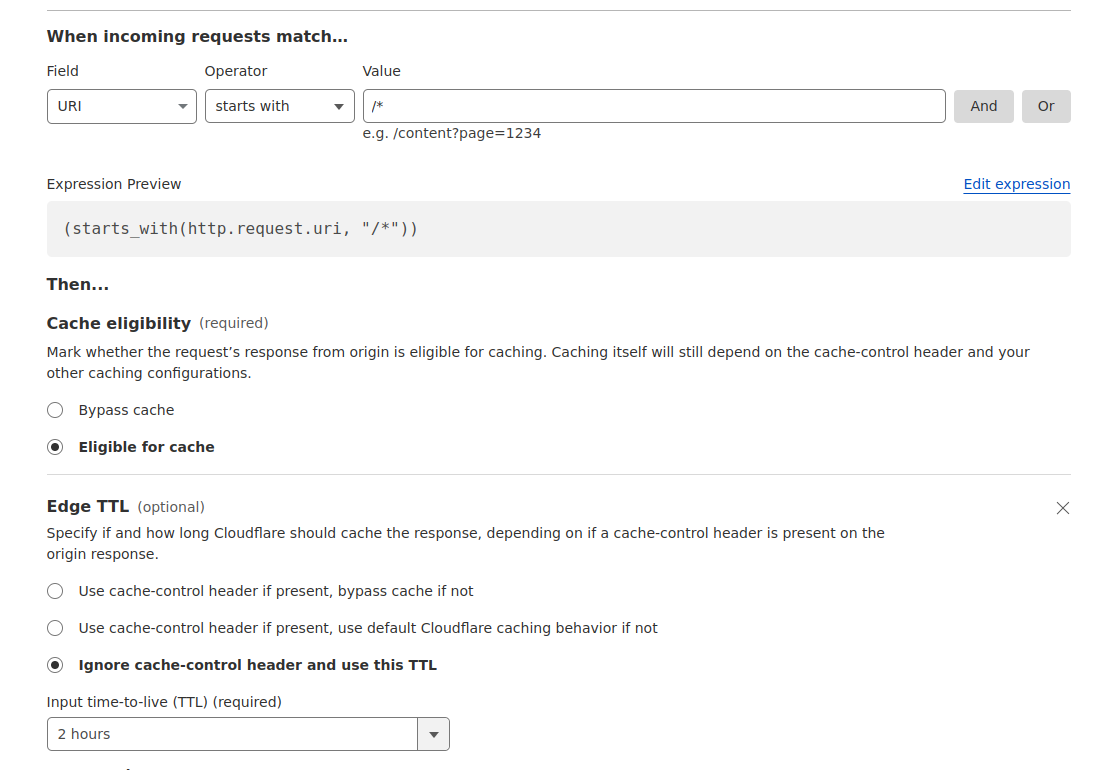Focus the Value input containing /*
Viewport: 1116px width, 770px height.
653,106
